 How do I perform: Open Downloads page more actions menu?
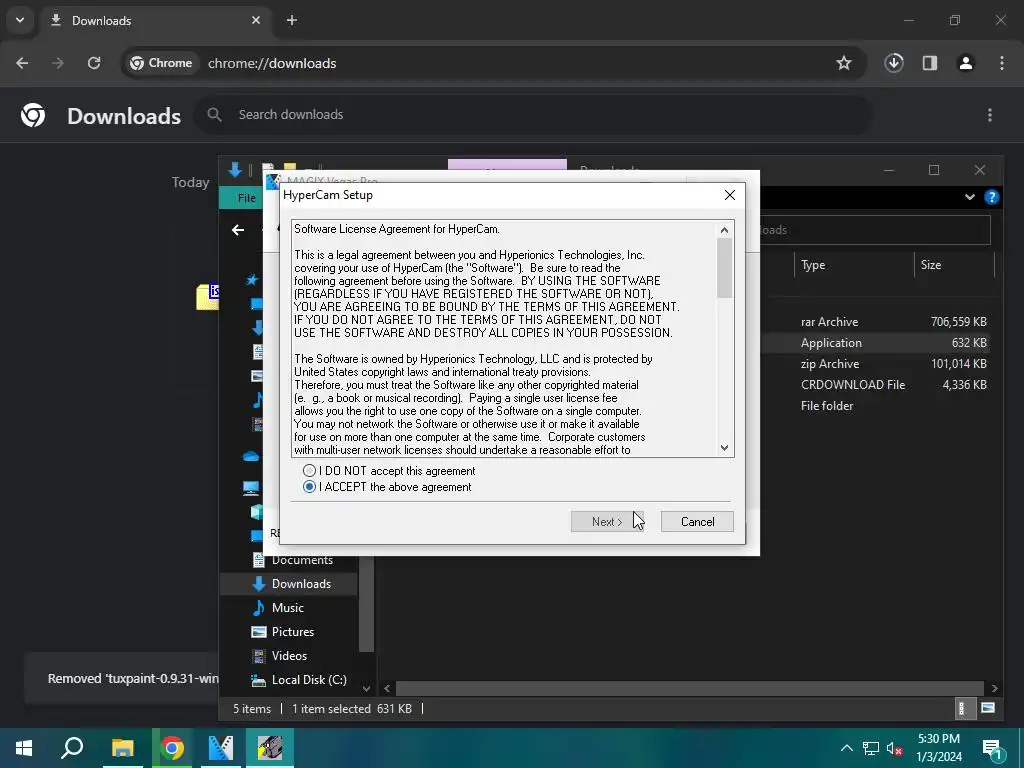click(x=990, y=115)
